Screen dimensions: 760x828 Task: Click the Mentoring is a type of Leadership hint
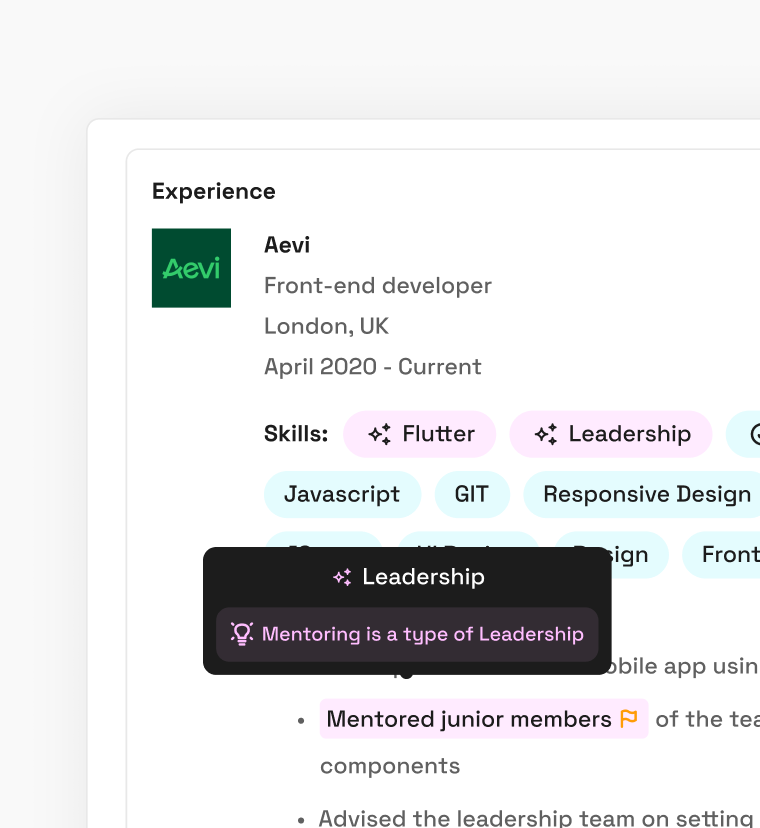pyautogui.click(x=407, y=634)
